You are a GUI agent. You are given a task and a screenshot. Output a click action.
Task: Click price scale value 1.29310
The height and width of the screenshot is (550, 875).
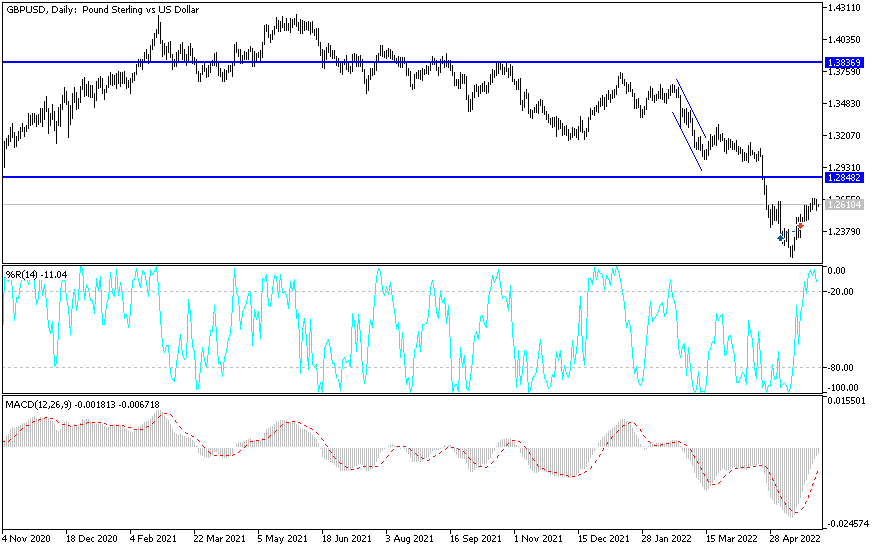pos(845,167)
